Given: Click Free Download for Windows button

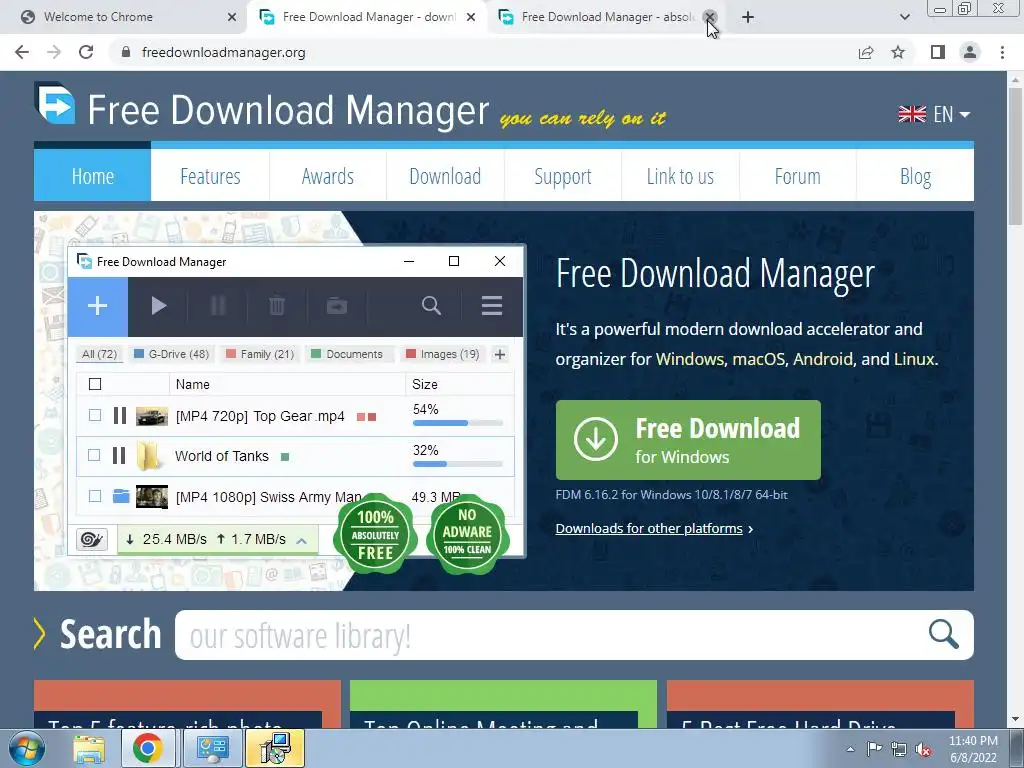Looking at the screenshot, I should point(688,440).
